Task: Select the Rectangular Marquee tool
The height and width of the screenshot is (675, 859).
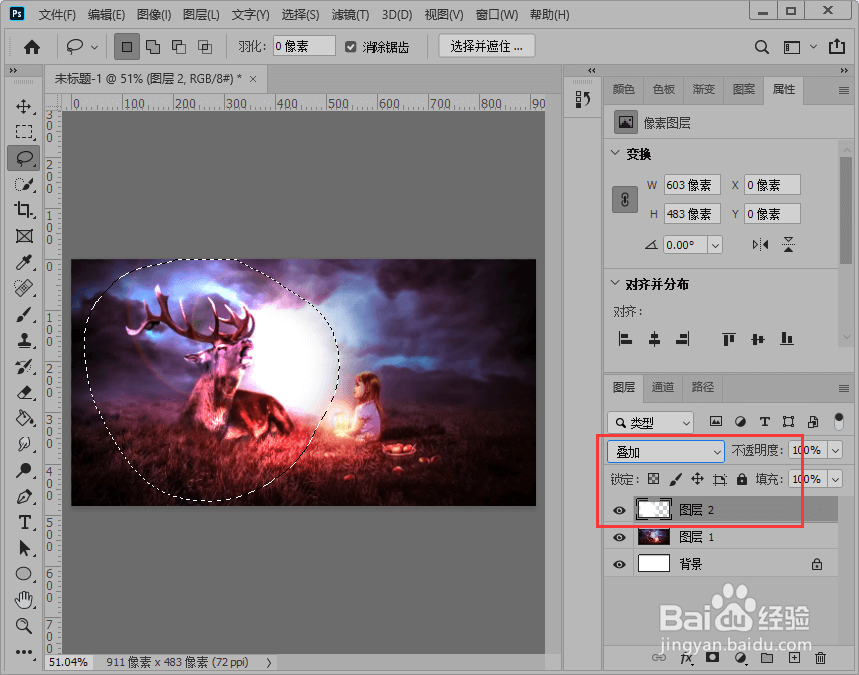Action: click(x=24, y=132)
